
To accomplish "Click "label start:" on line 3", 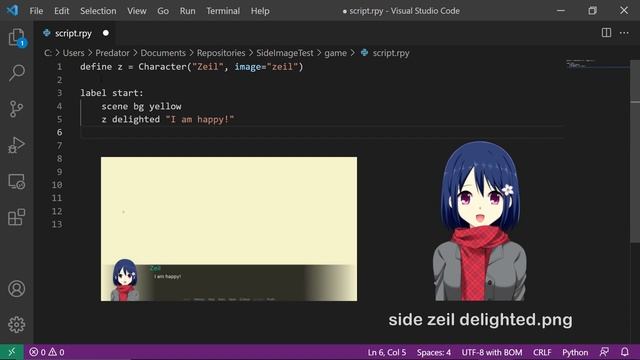I will click(112, 93).
